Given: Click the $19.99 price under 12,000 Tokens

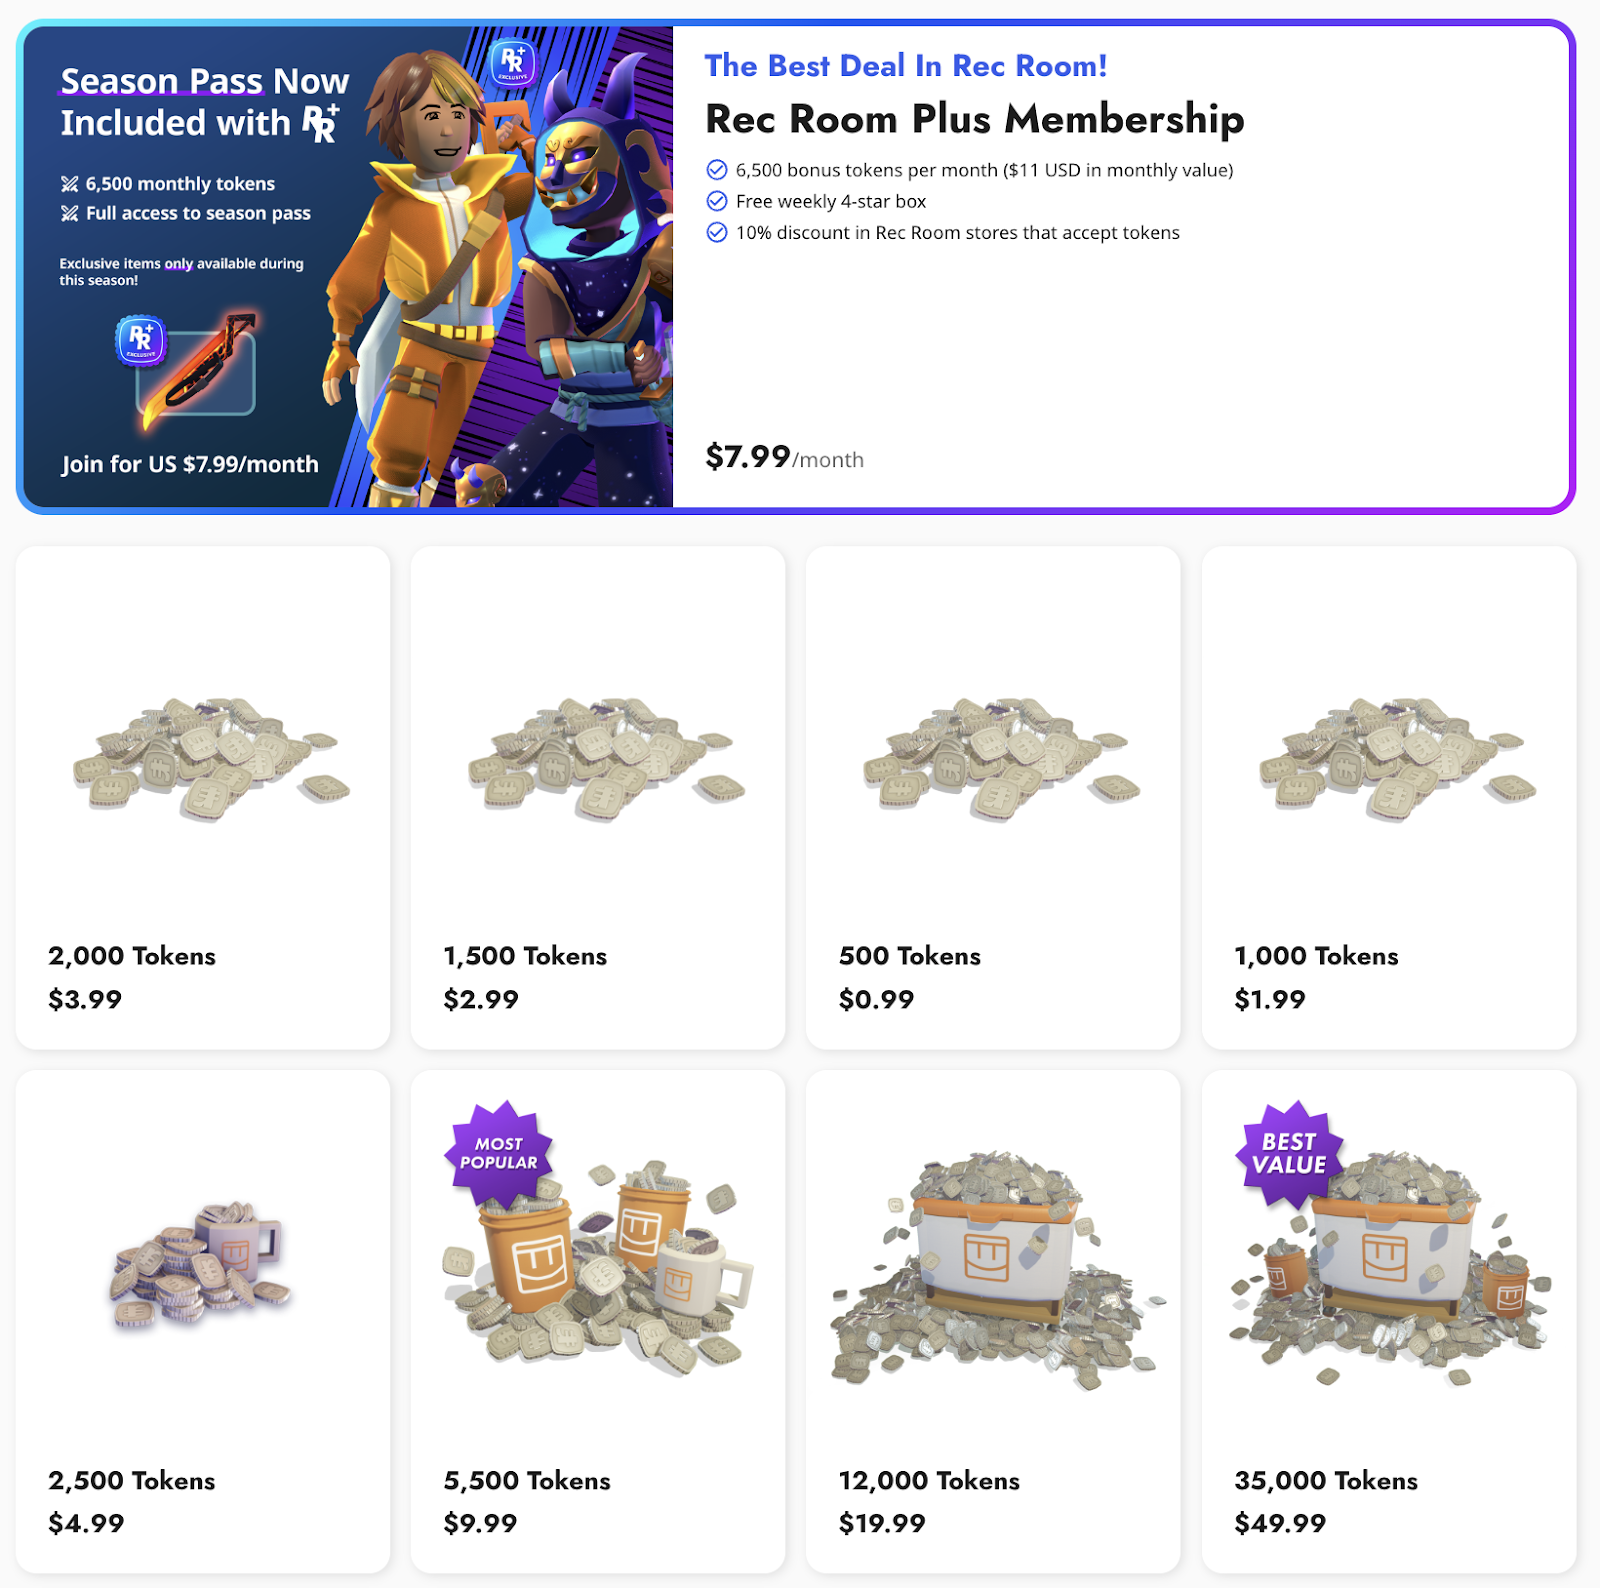Looking at the screenshot, I should pos(882,1524).
